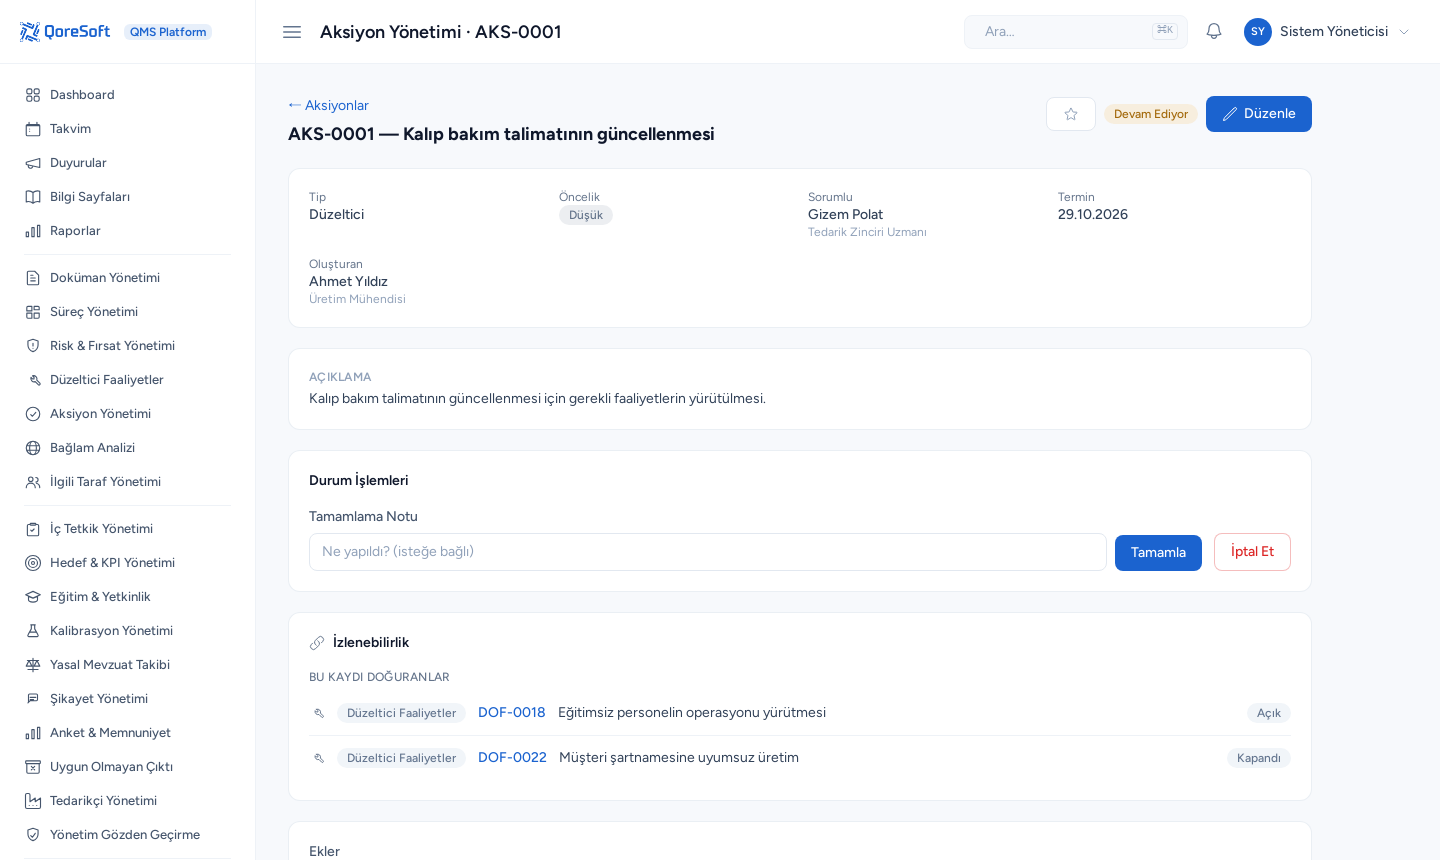Image resolution: width=1440 pixels, height=860 pixels.
Task: Open linked record DOF-0018
Action: pyautogui.click(x=512, y=713)
